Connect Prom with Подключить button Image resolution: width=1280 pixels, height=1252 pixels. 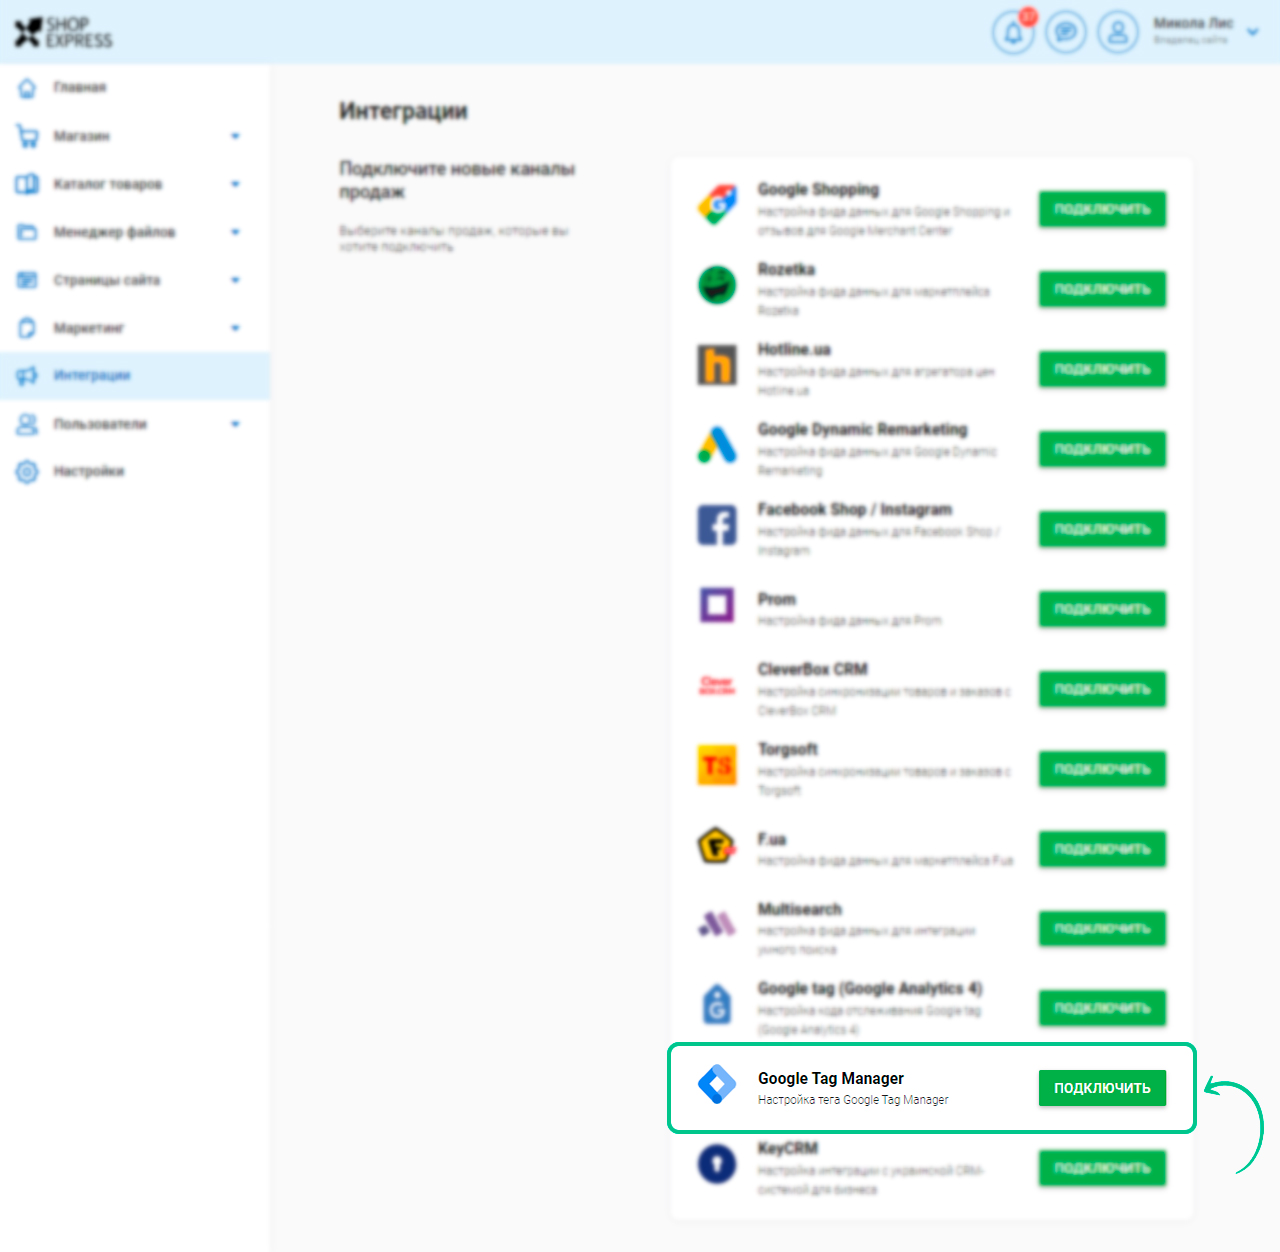(x=1102, y=609)
